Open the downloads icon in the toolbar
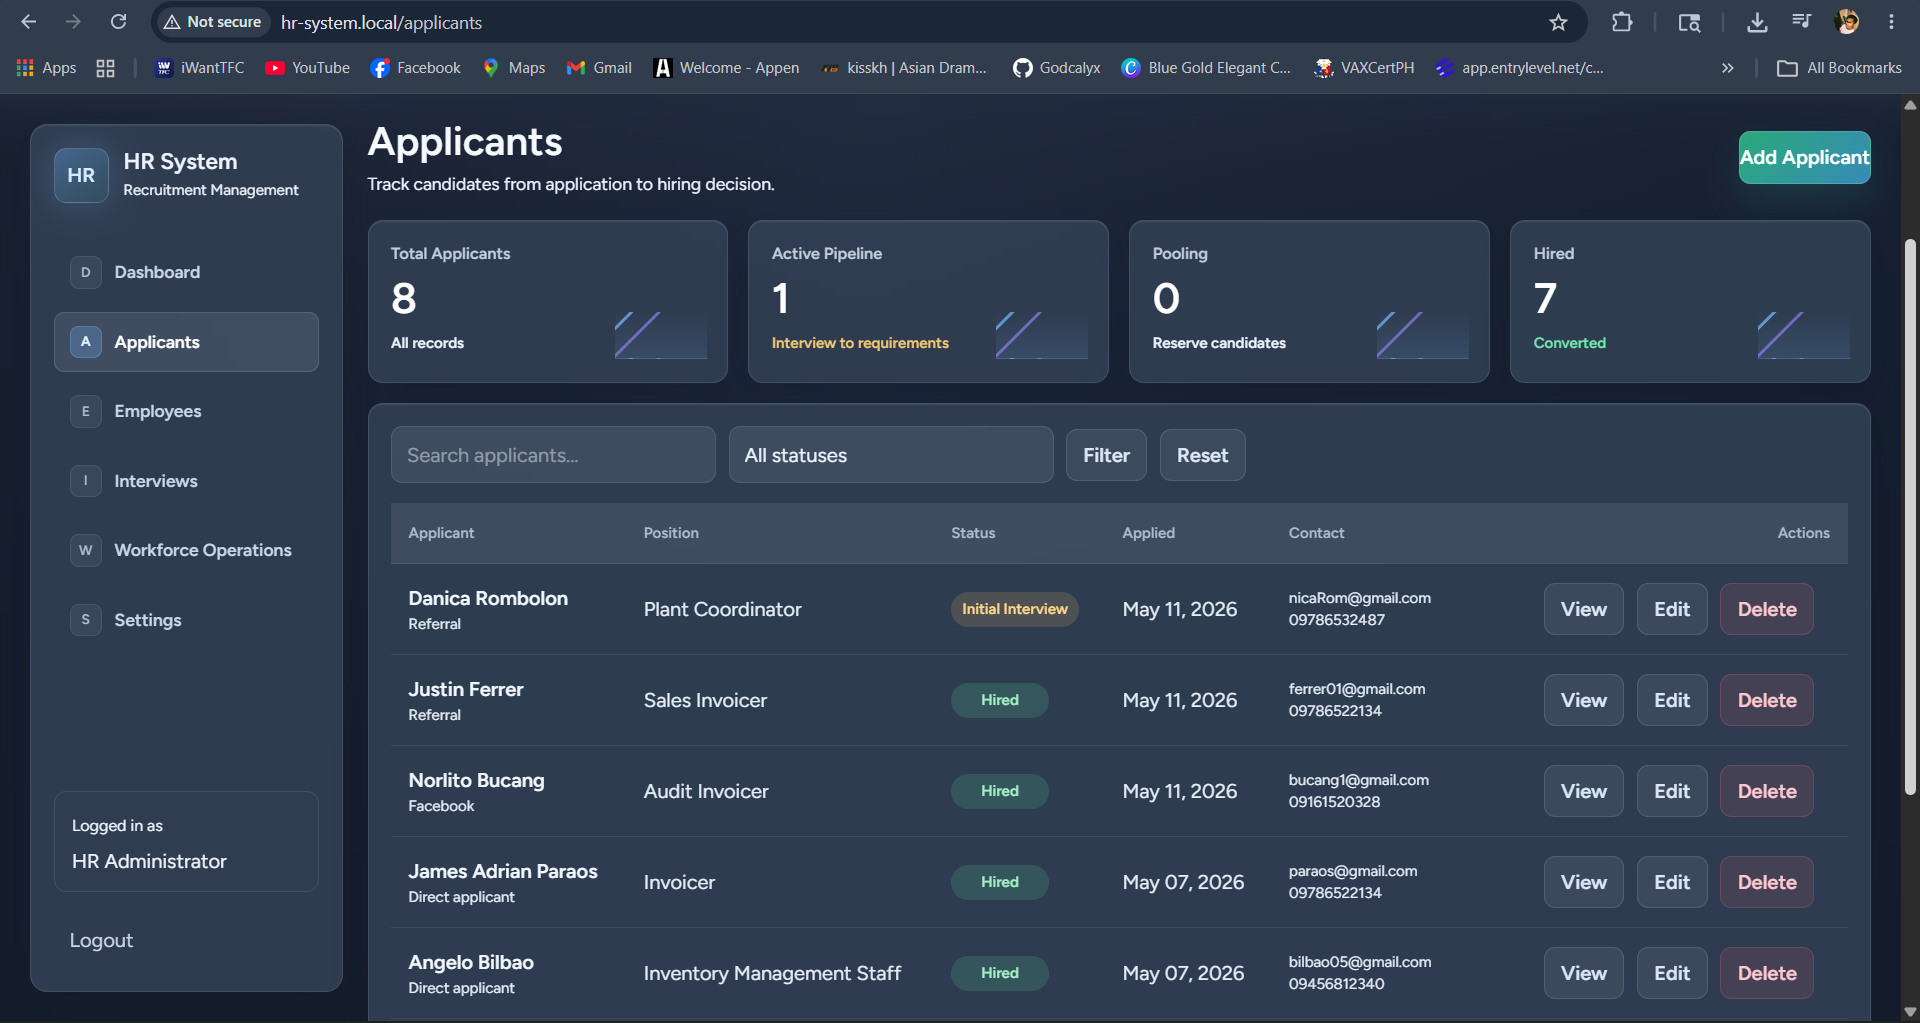 point(1757,22)
